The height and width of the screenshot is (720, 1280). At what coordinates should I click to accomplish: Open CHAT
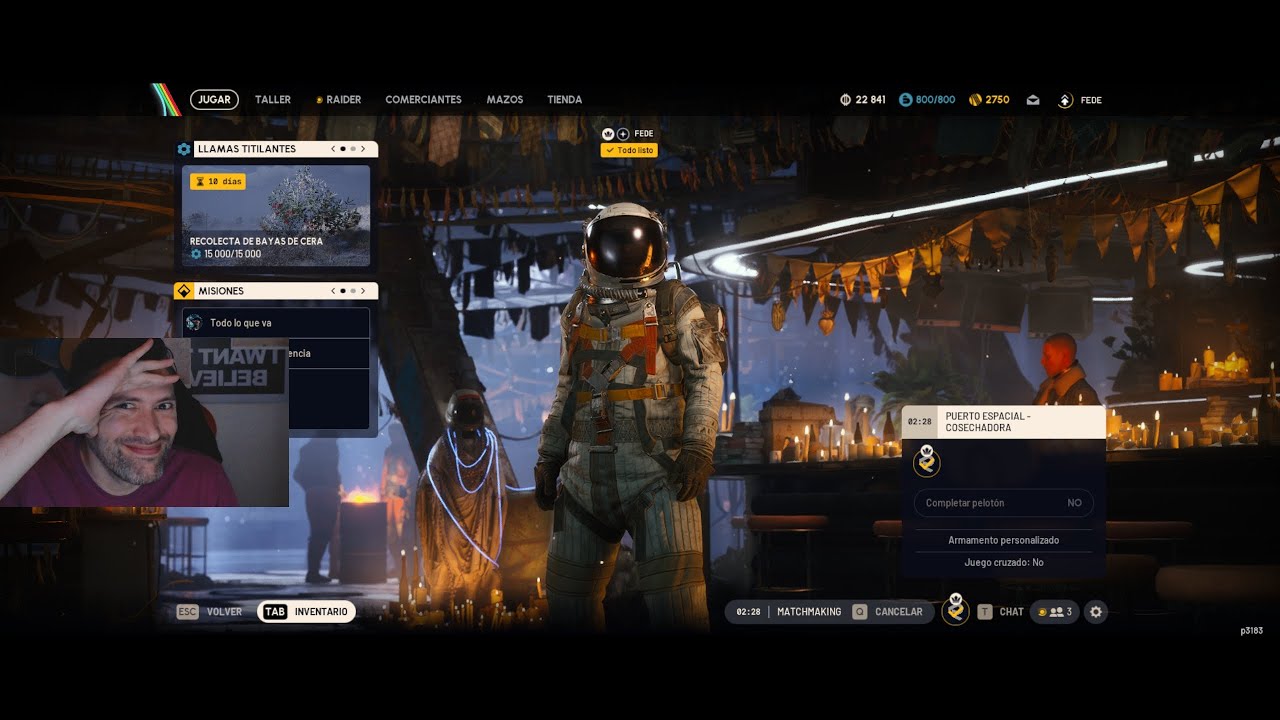pyautogui.click(x=1012, y=612)
